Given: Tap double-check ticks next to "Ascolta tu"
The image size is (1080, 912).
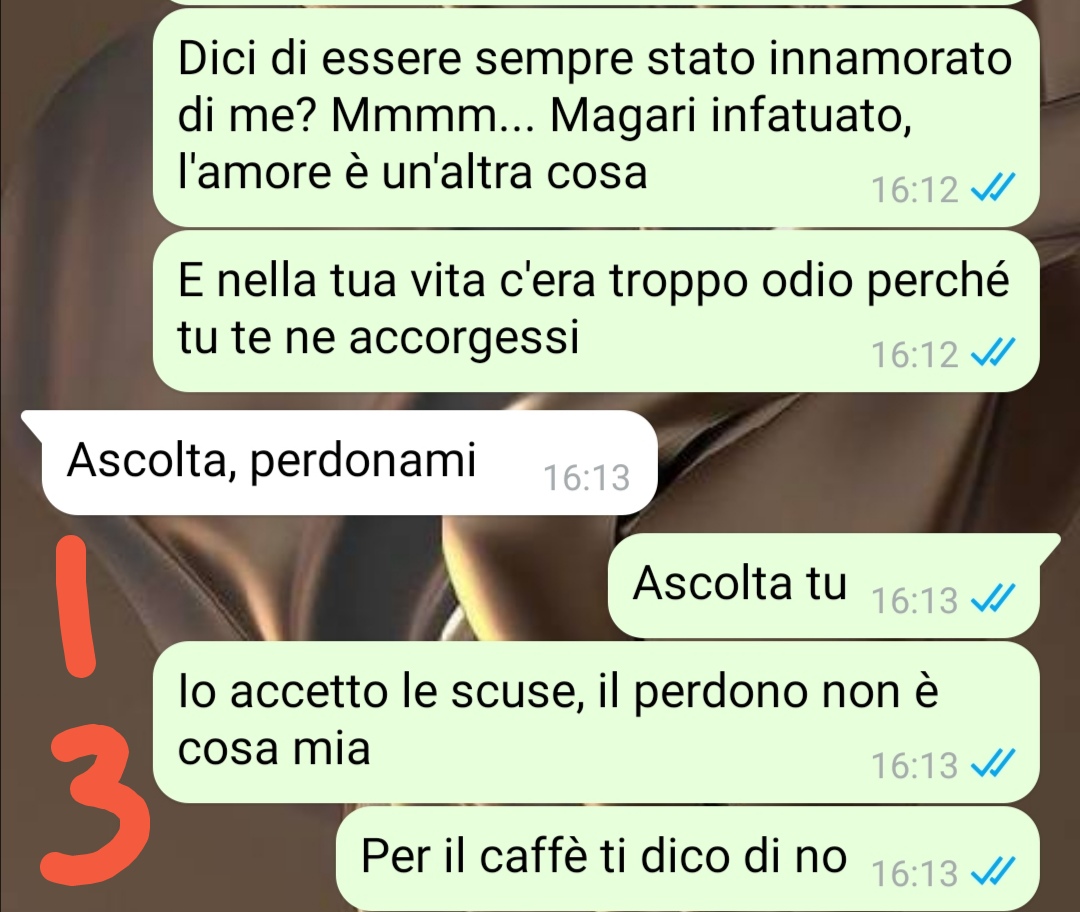Looking at the screenshot, I should pyautogui.click(x=992, y=599).
